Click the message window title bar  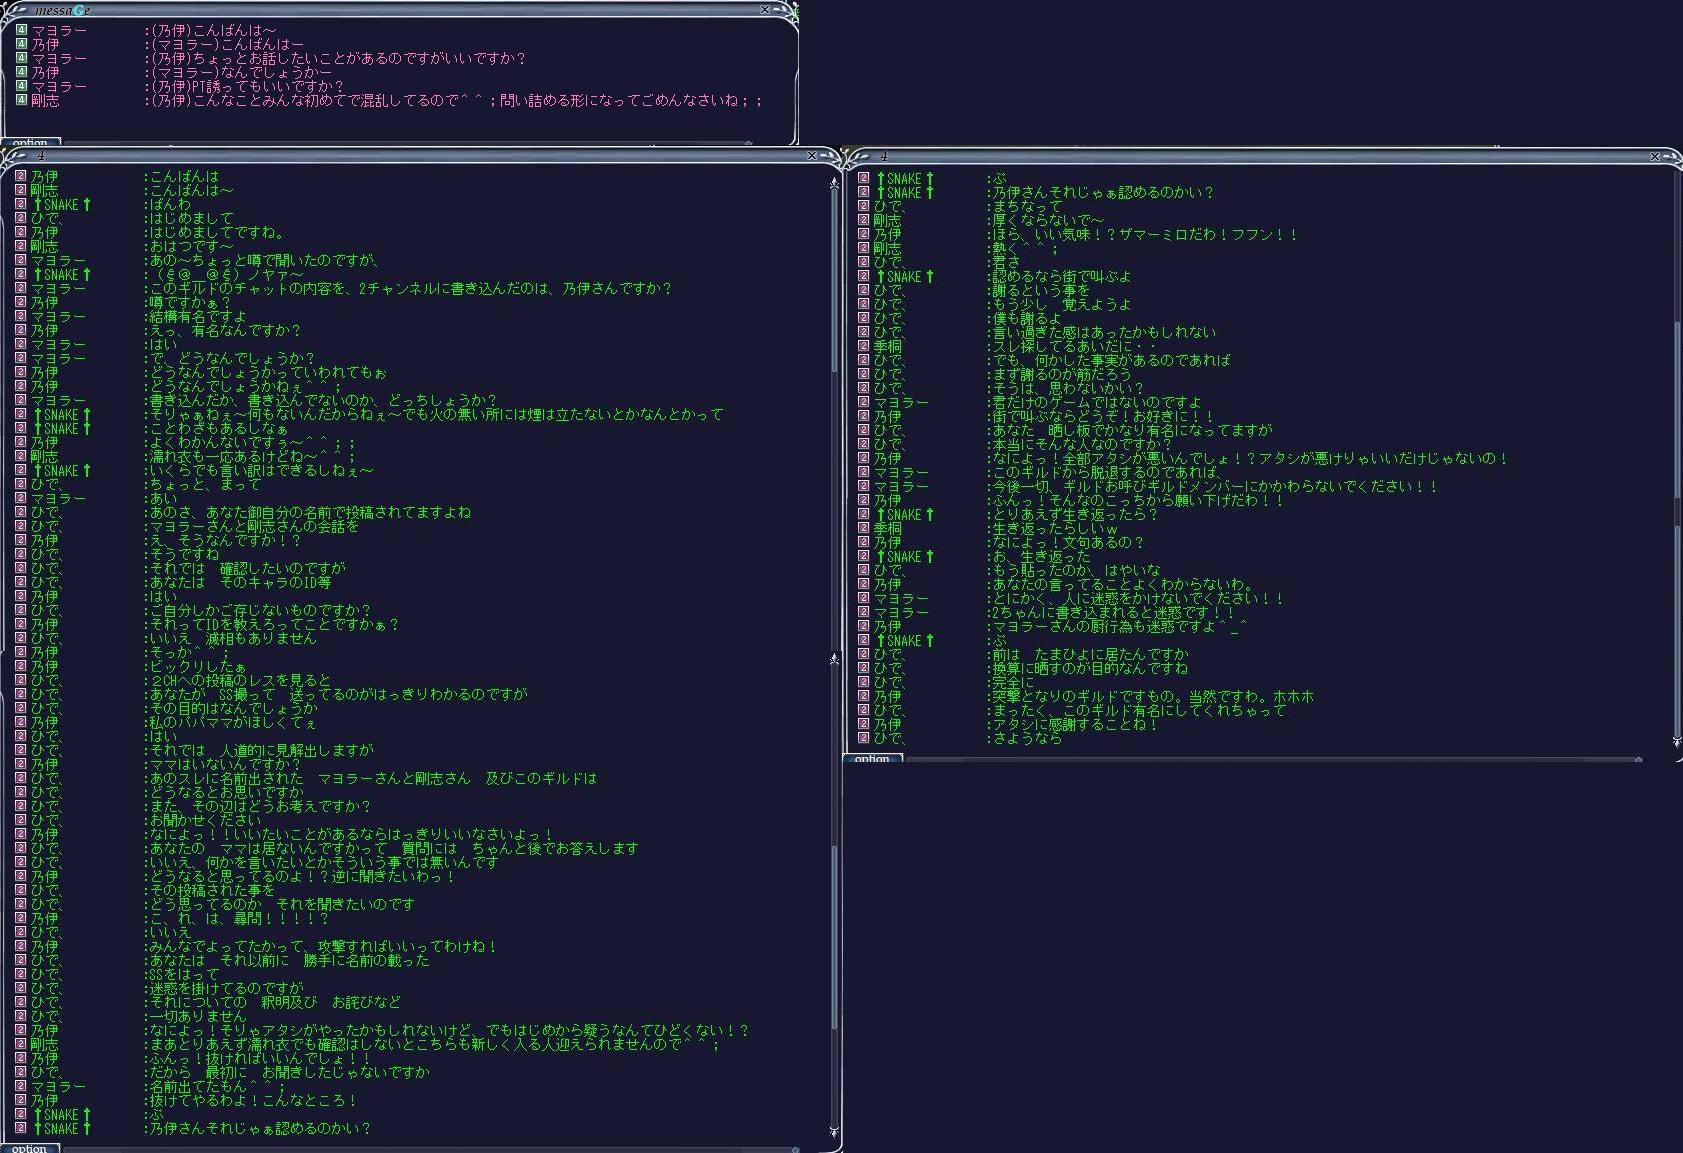pos(400,10)
